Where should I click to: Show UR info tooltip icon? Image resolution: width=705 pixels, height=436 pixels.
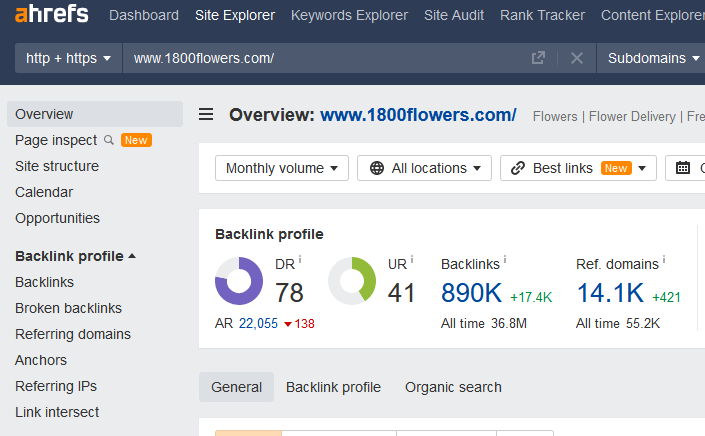412,259
